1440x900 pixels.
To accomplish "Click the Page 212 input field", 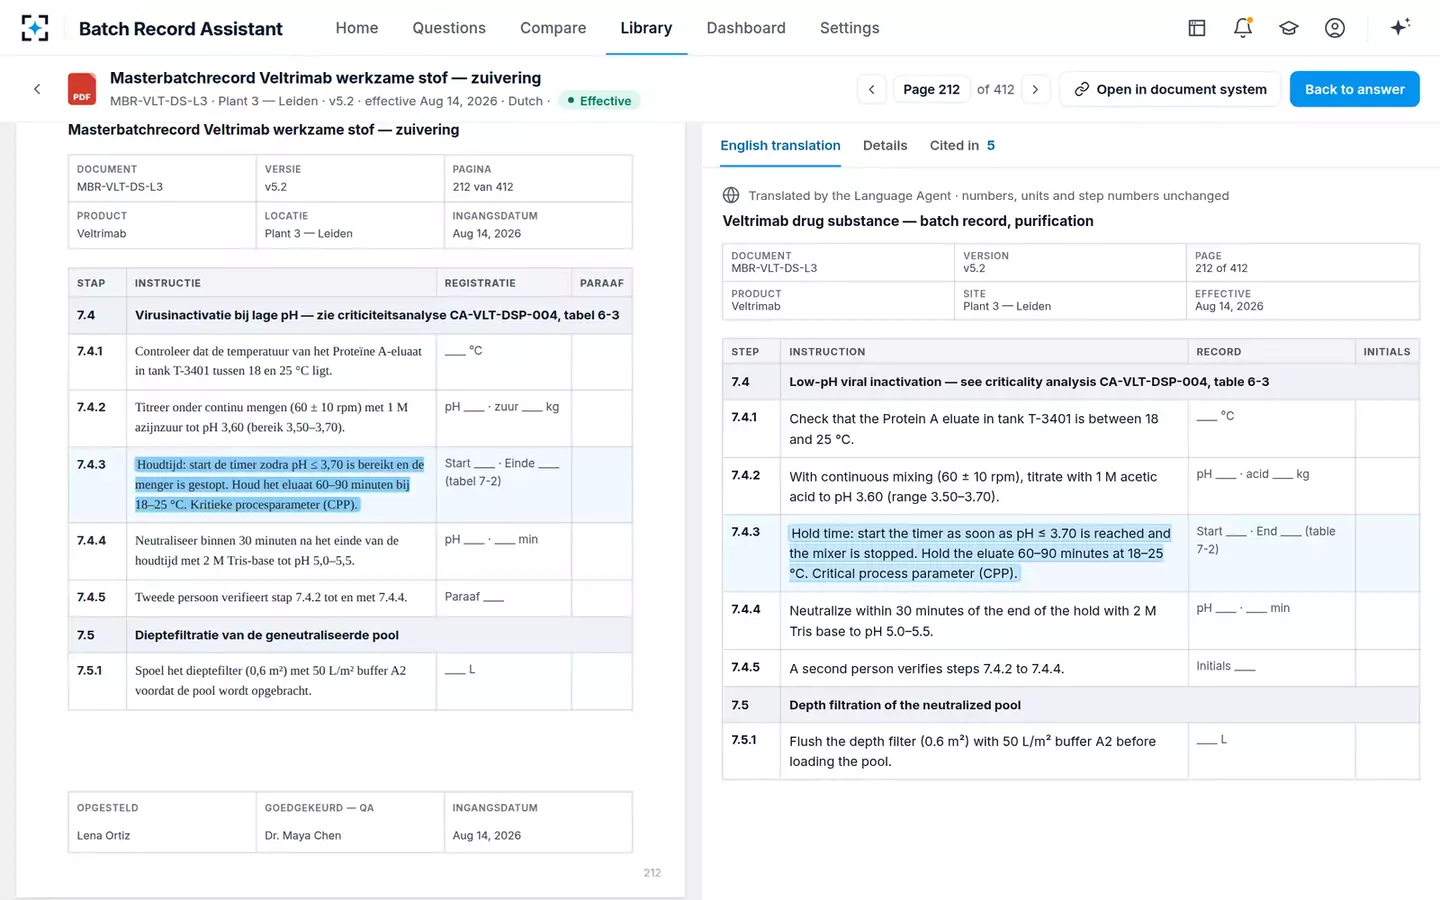I will tap(931, 89).
